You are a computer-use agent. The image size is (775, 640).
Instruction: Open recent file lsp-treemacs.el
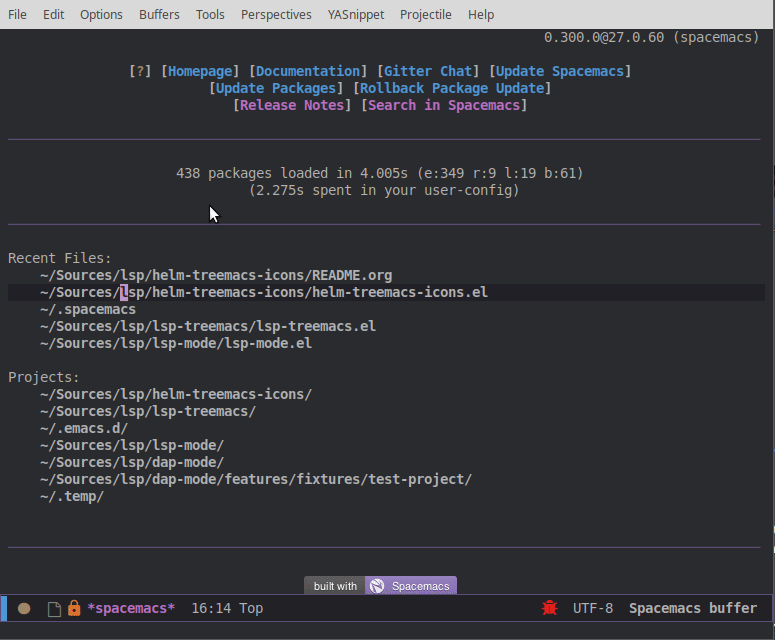[x=208, y=326]
